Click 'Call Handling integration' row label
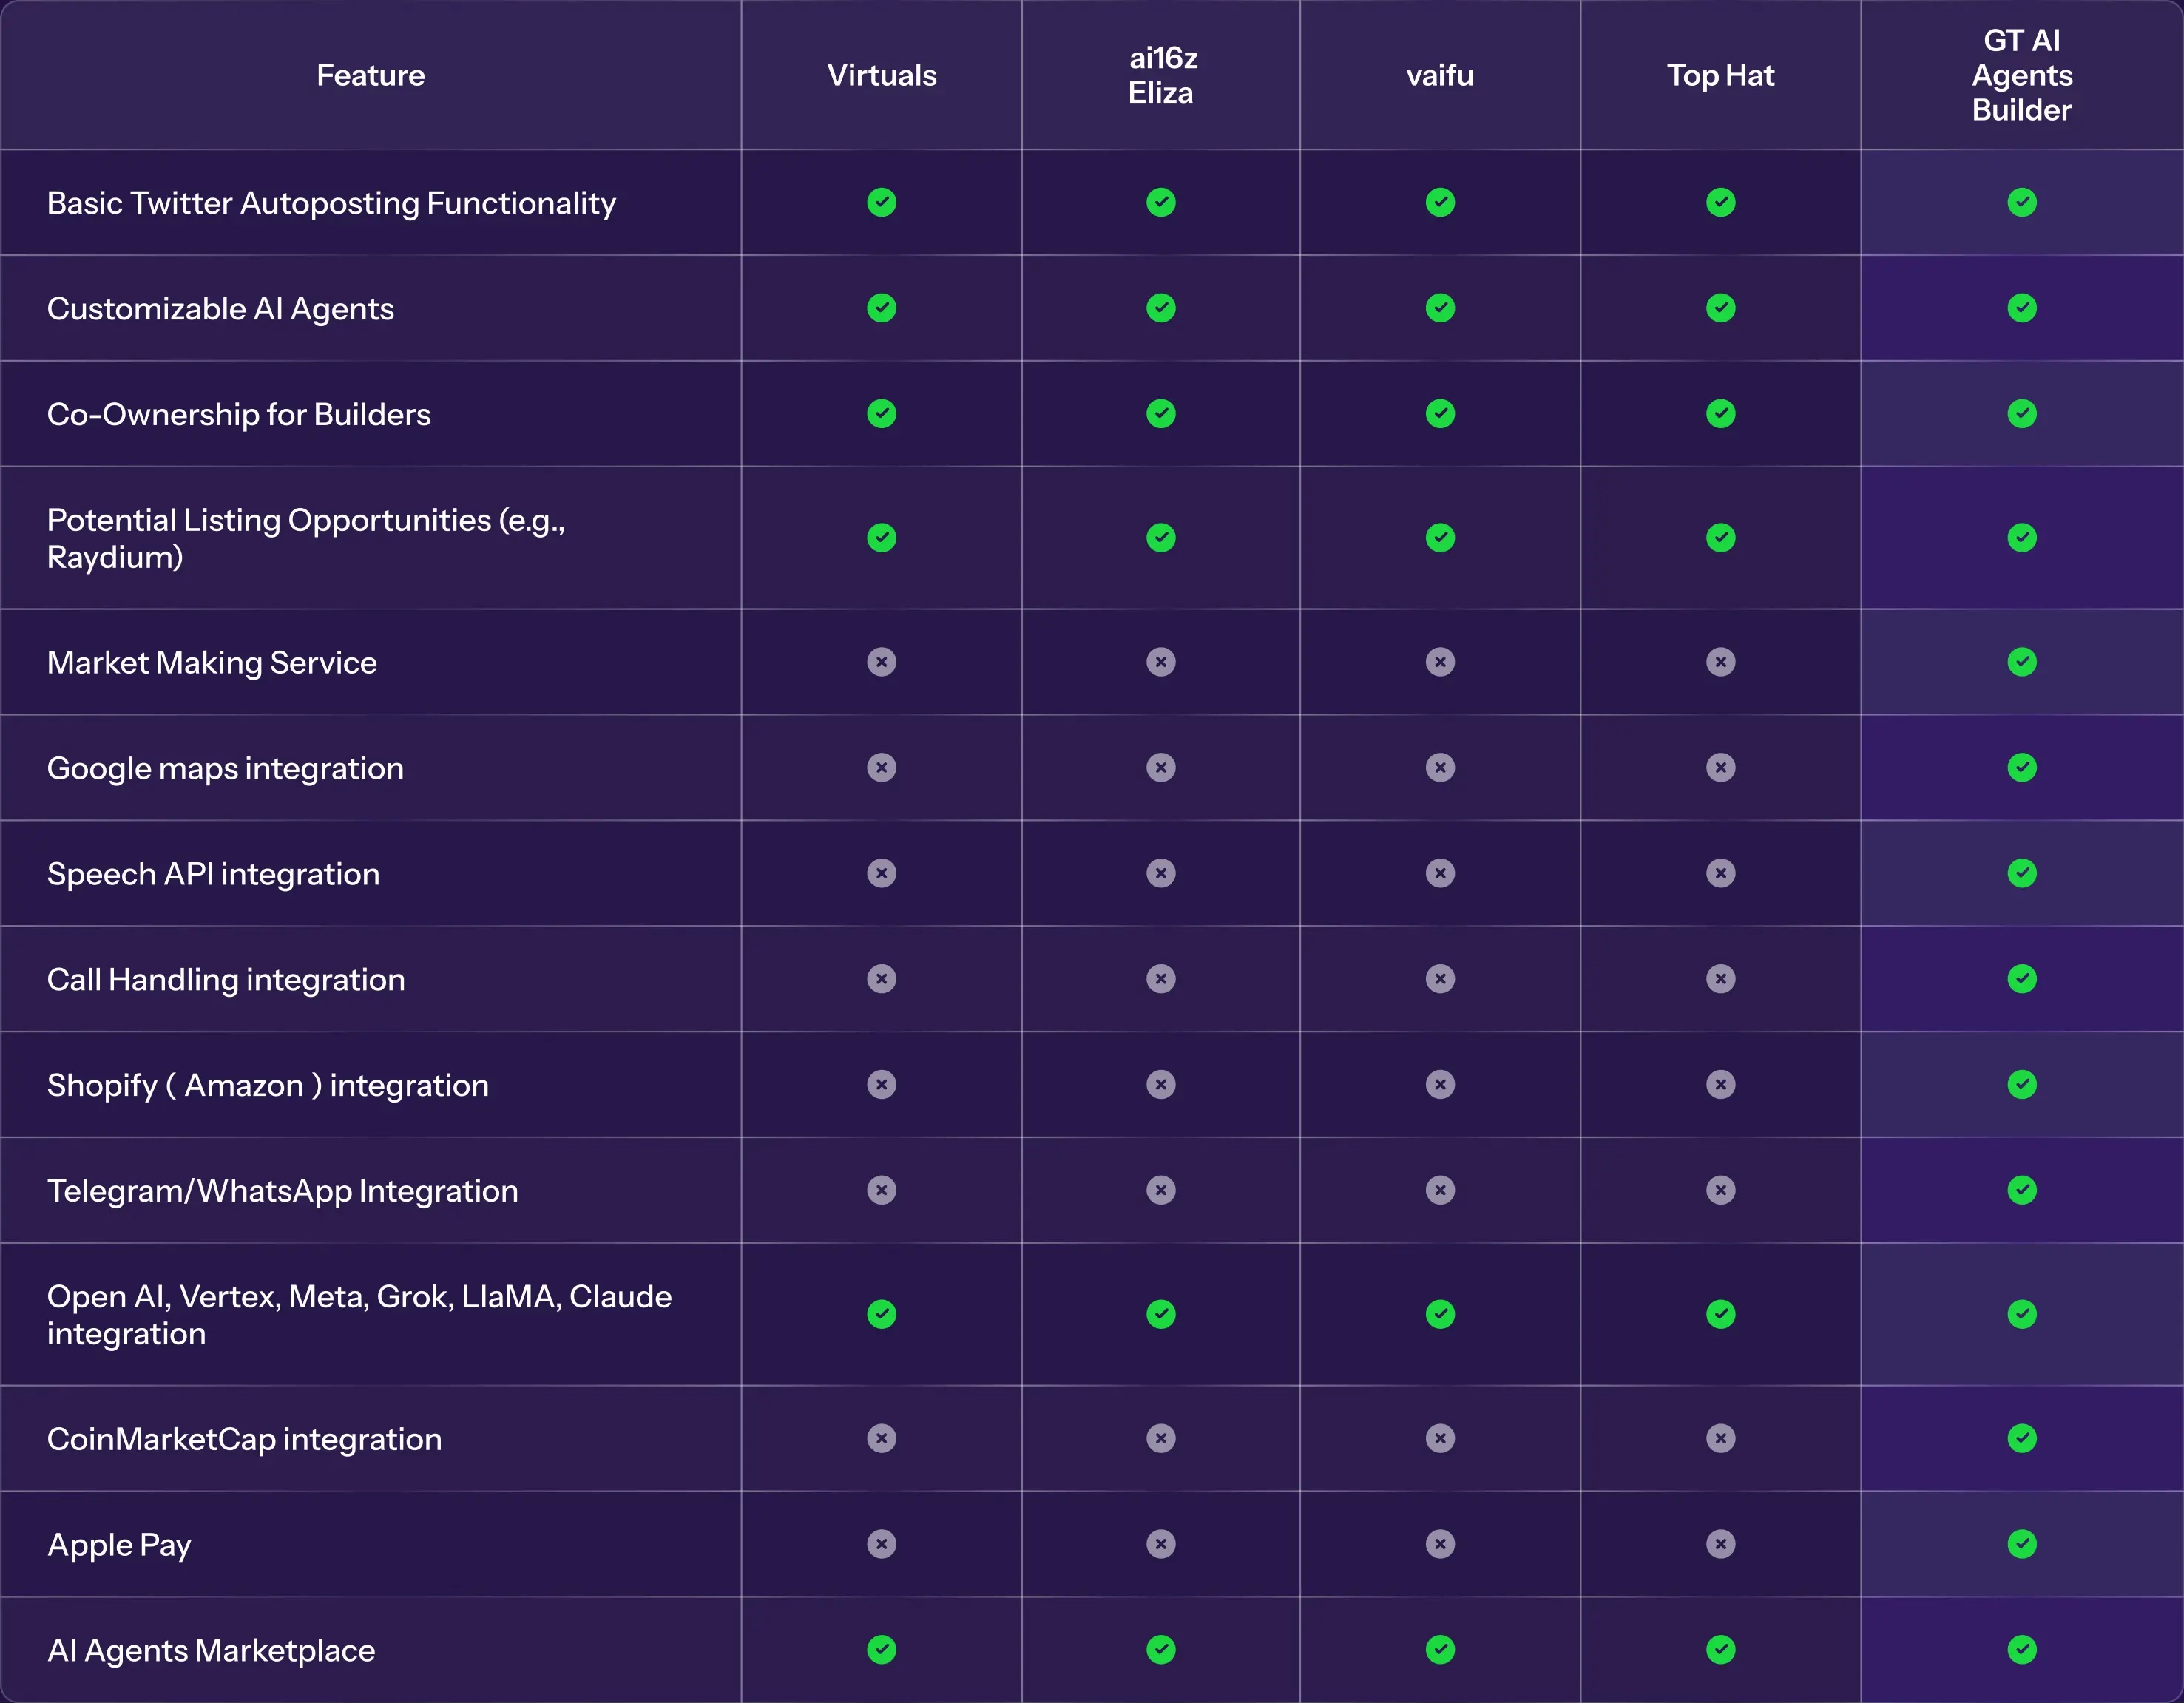 click(226, 979)
